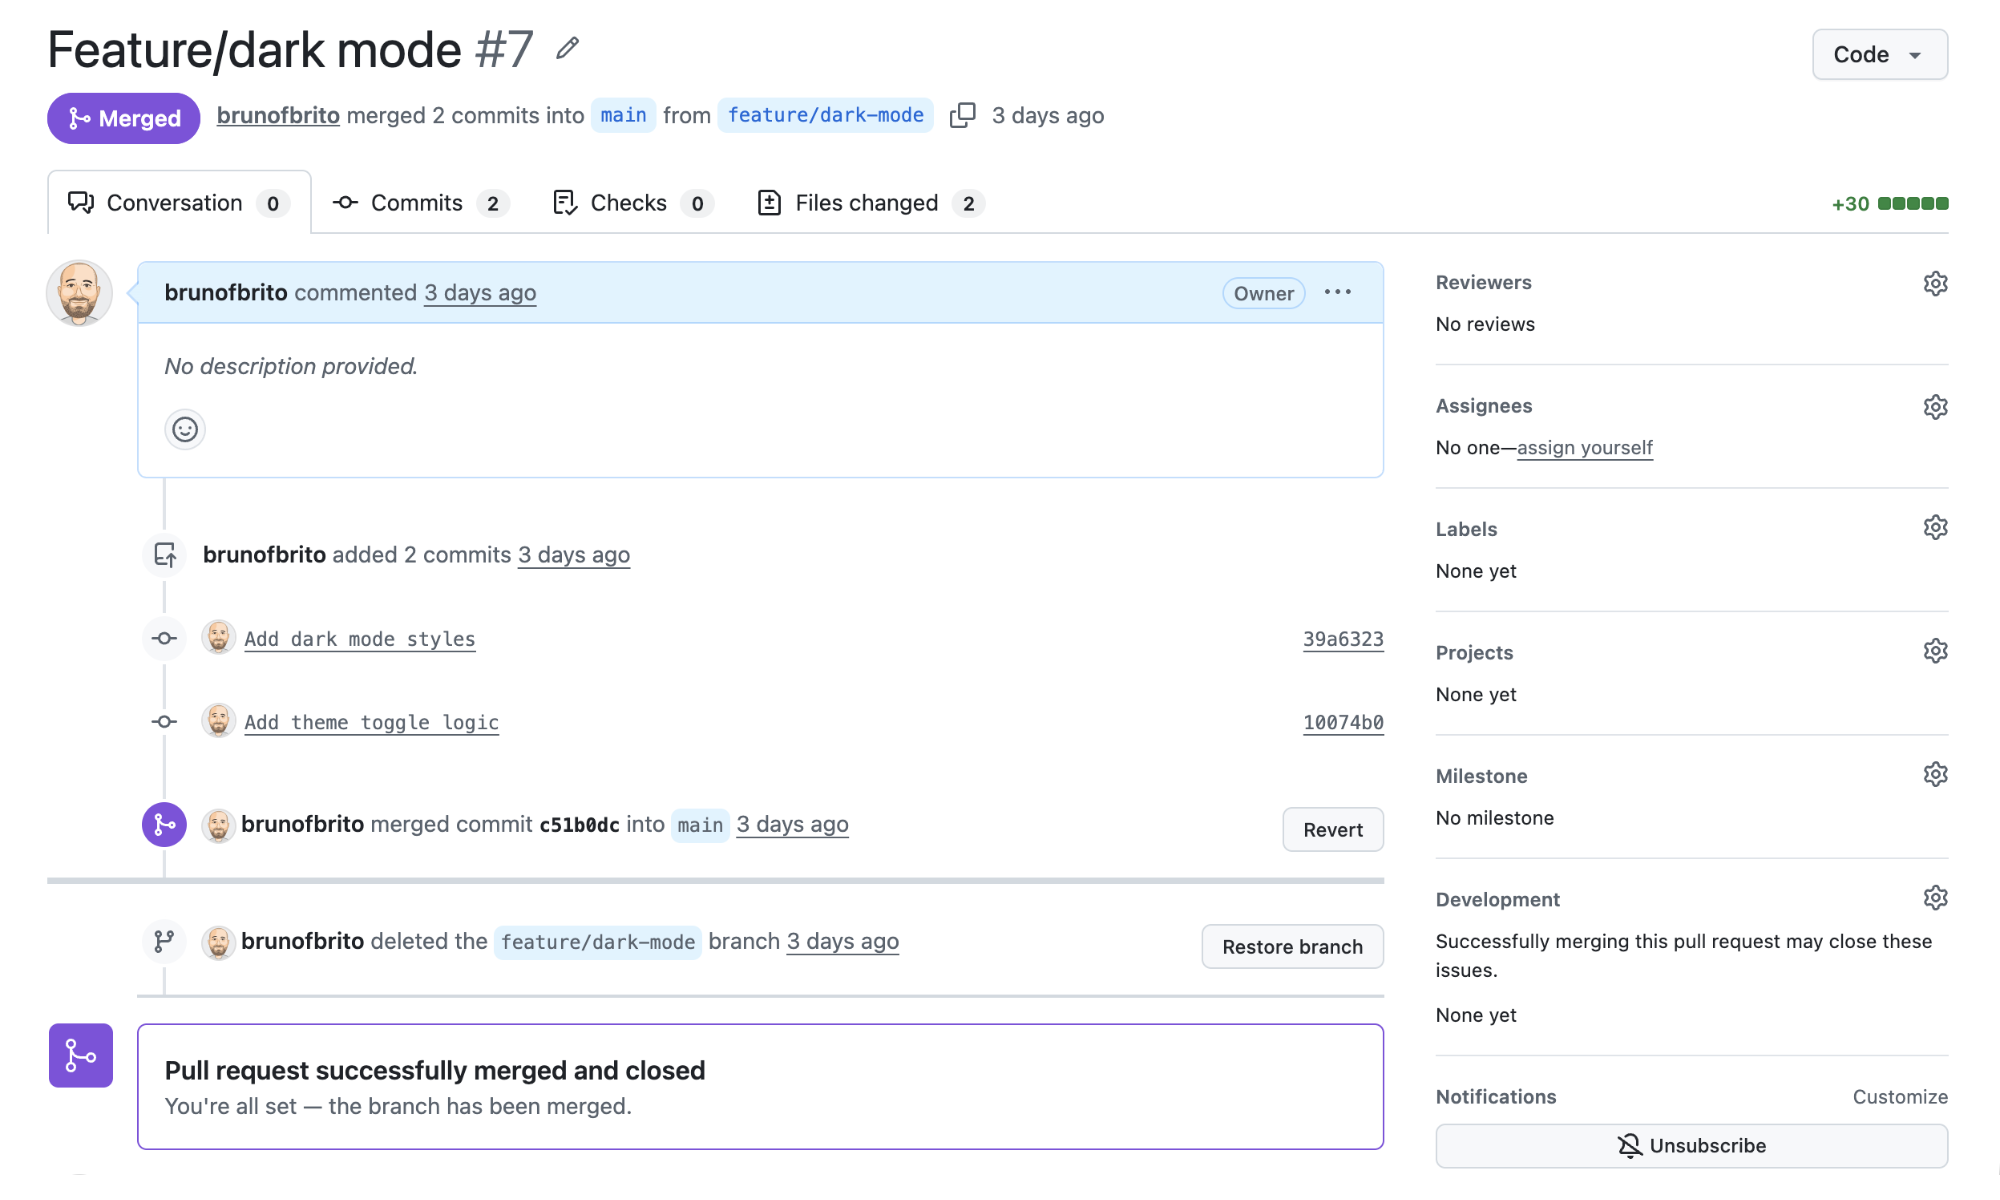
Task: Click the Restore branch button
Action: pos(1292,946)
